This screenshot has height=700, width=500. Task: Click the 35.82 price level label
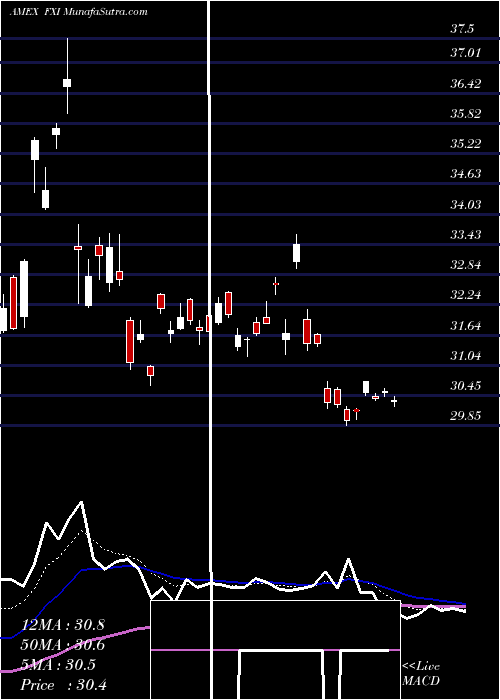(x=465, y=114)
